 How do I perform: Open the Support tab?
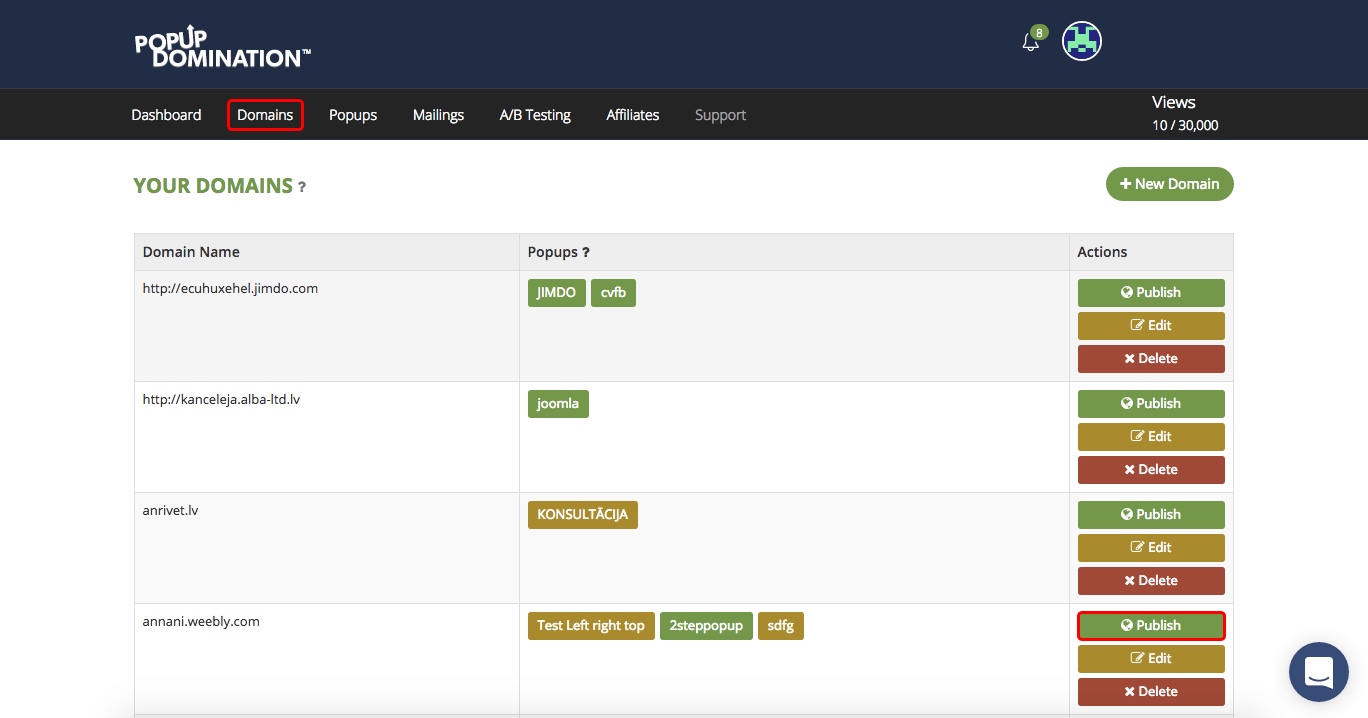click(x=720, y=115)
